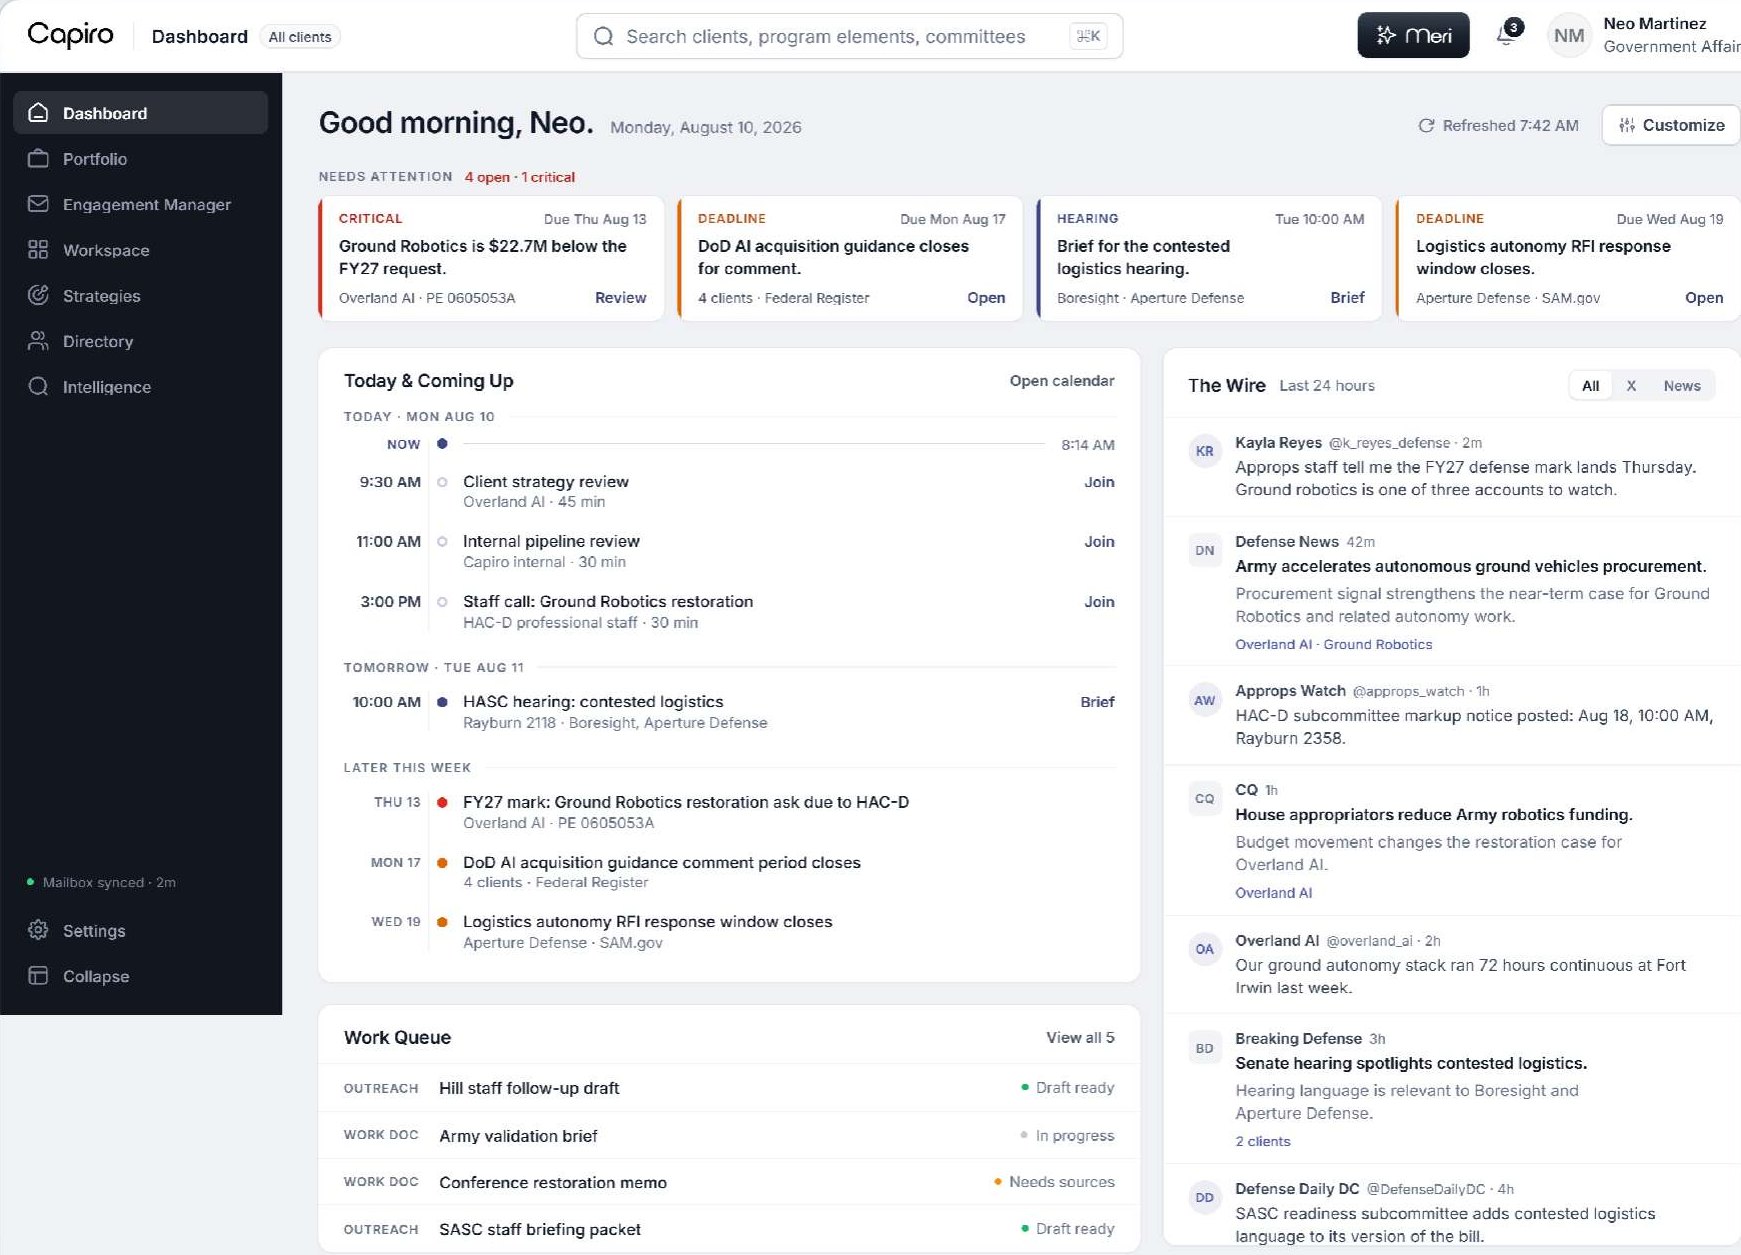This screenshot has width=1741, height=1255.
Task: Click Senate hearing spotlights contested logistics headline
Action: [1410, 1064]
